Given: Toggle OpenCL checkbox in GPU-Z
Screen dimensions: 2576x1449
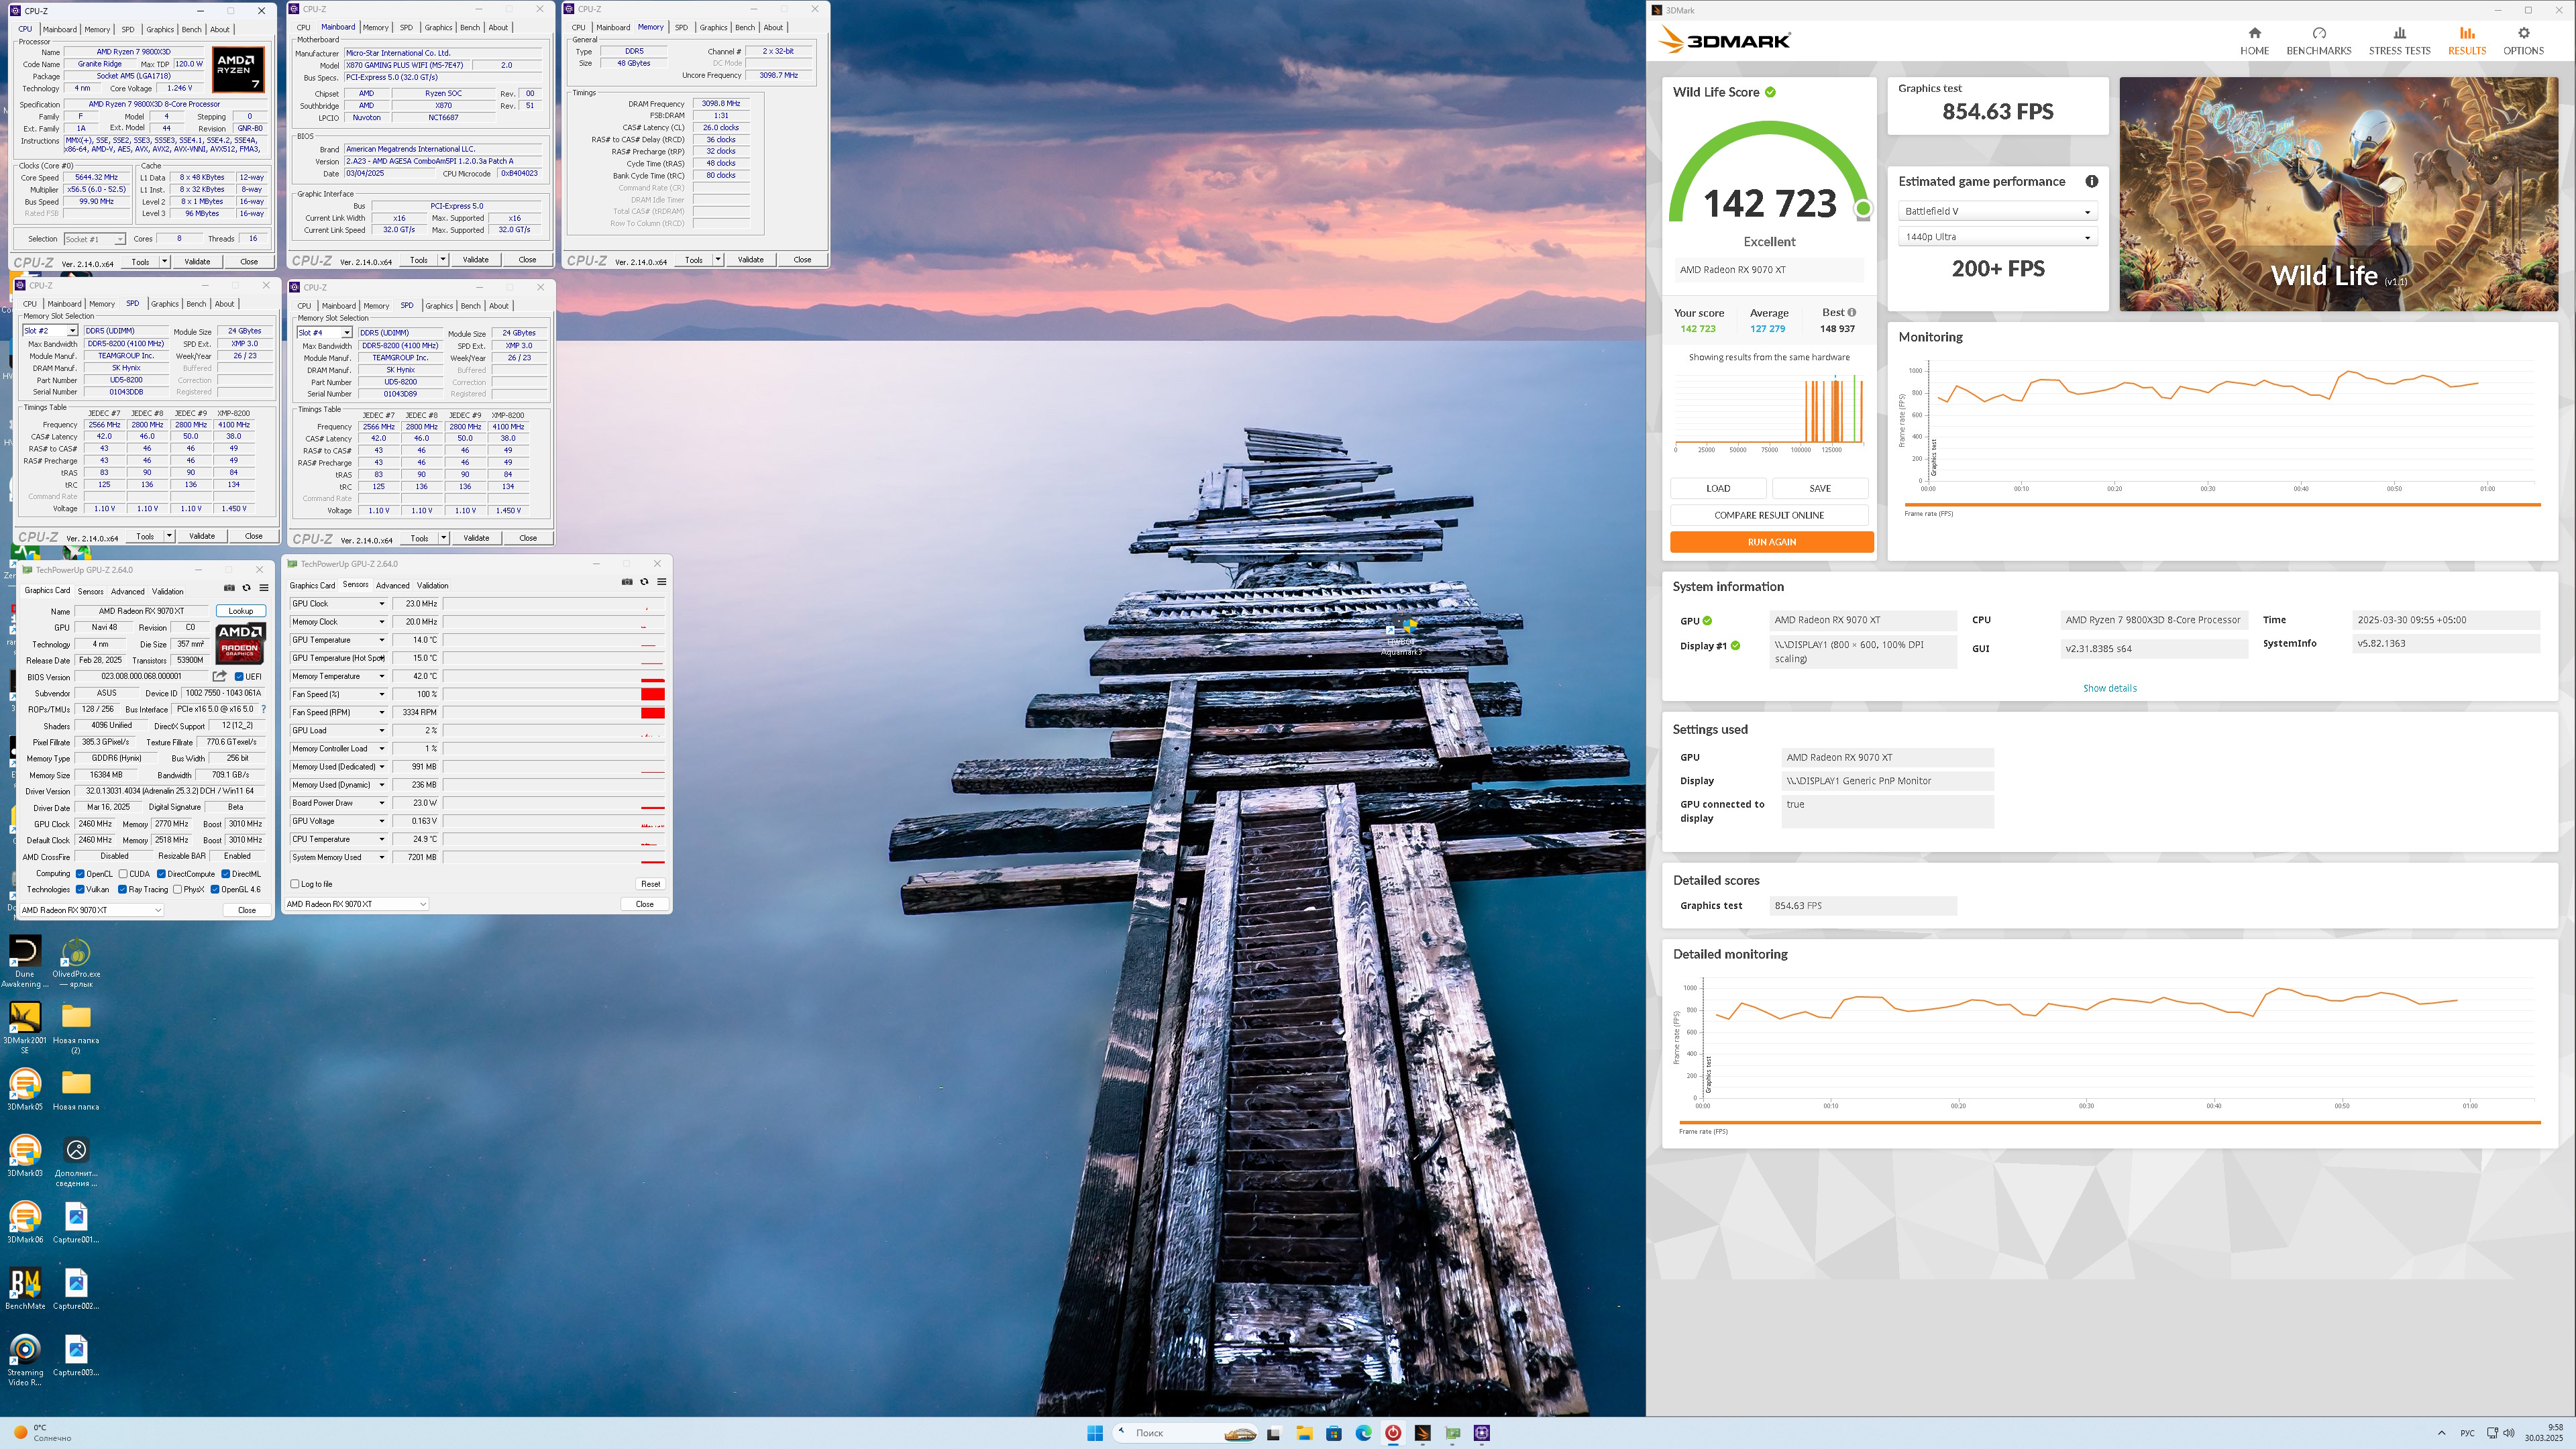Looking at the screenshot, I should point(80,874).
